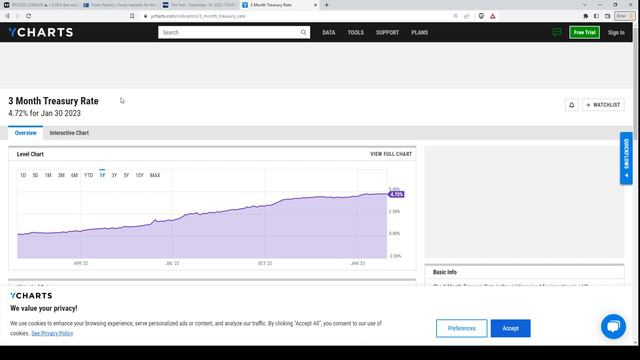Click the browser back arrow
640x360 pixels.
click(x=7, y=16)
